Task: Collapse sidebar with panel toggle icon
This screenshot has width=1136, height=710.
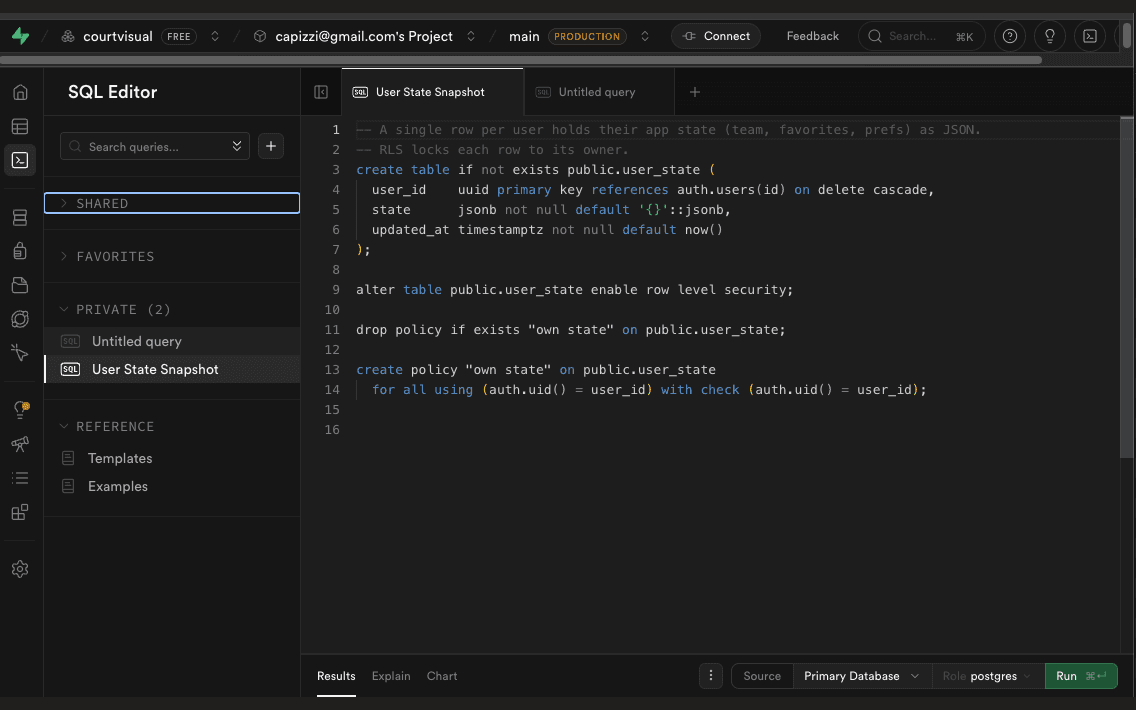Action: pos(321,92)
